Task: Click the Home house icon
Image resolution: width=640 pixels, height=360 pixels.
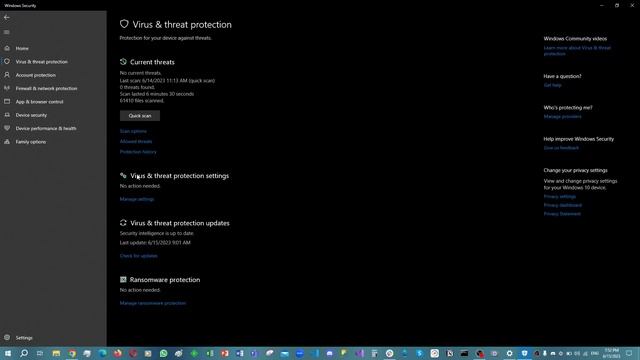Action: click(7, 48)
